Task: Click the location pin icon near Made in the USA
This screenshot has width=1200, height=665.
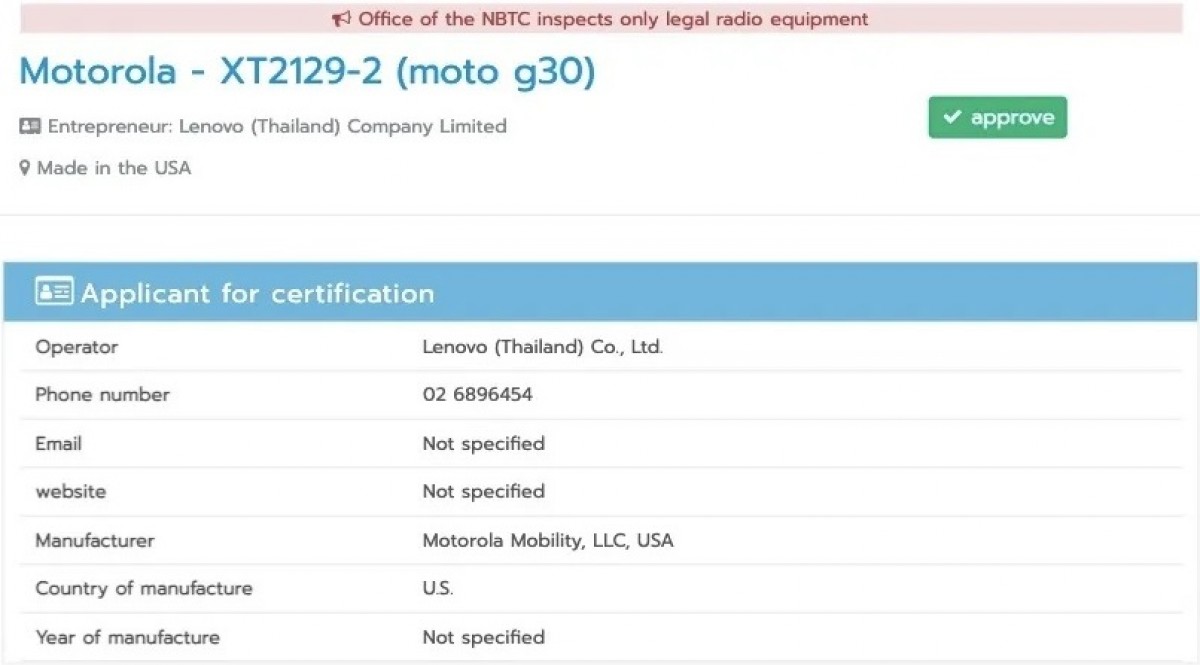Action: [x=24, y=167]
